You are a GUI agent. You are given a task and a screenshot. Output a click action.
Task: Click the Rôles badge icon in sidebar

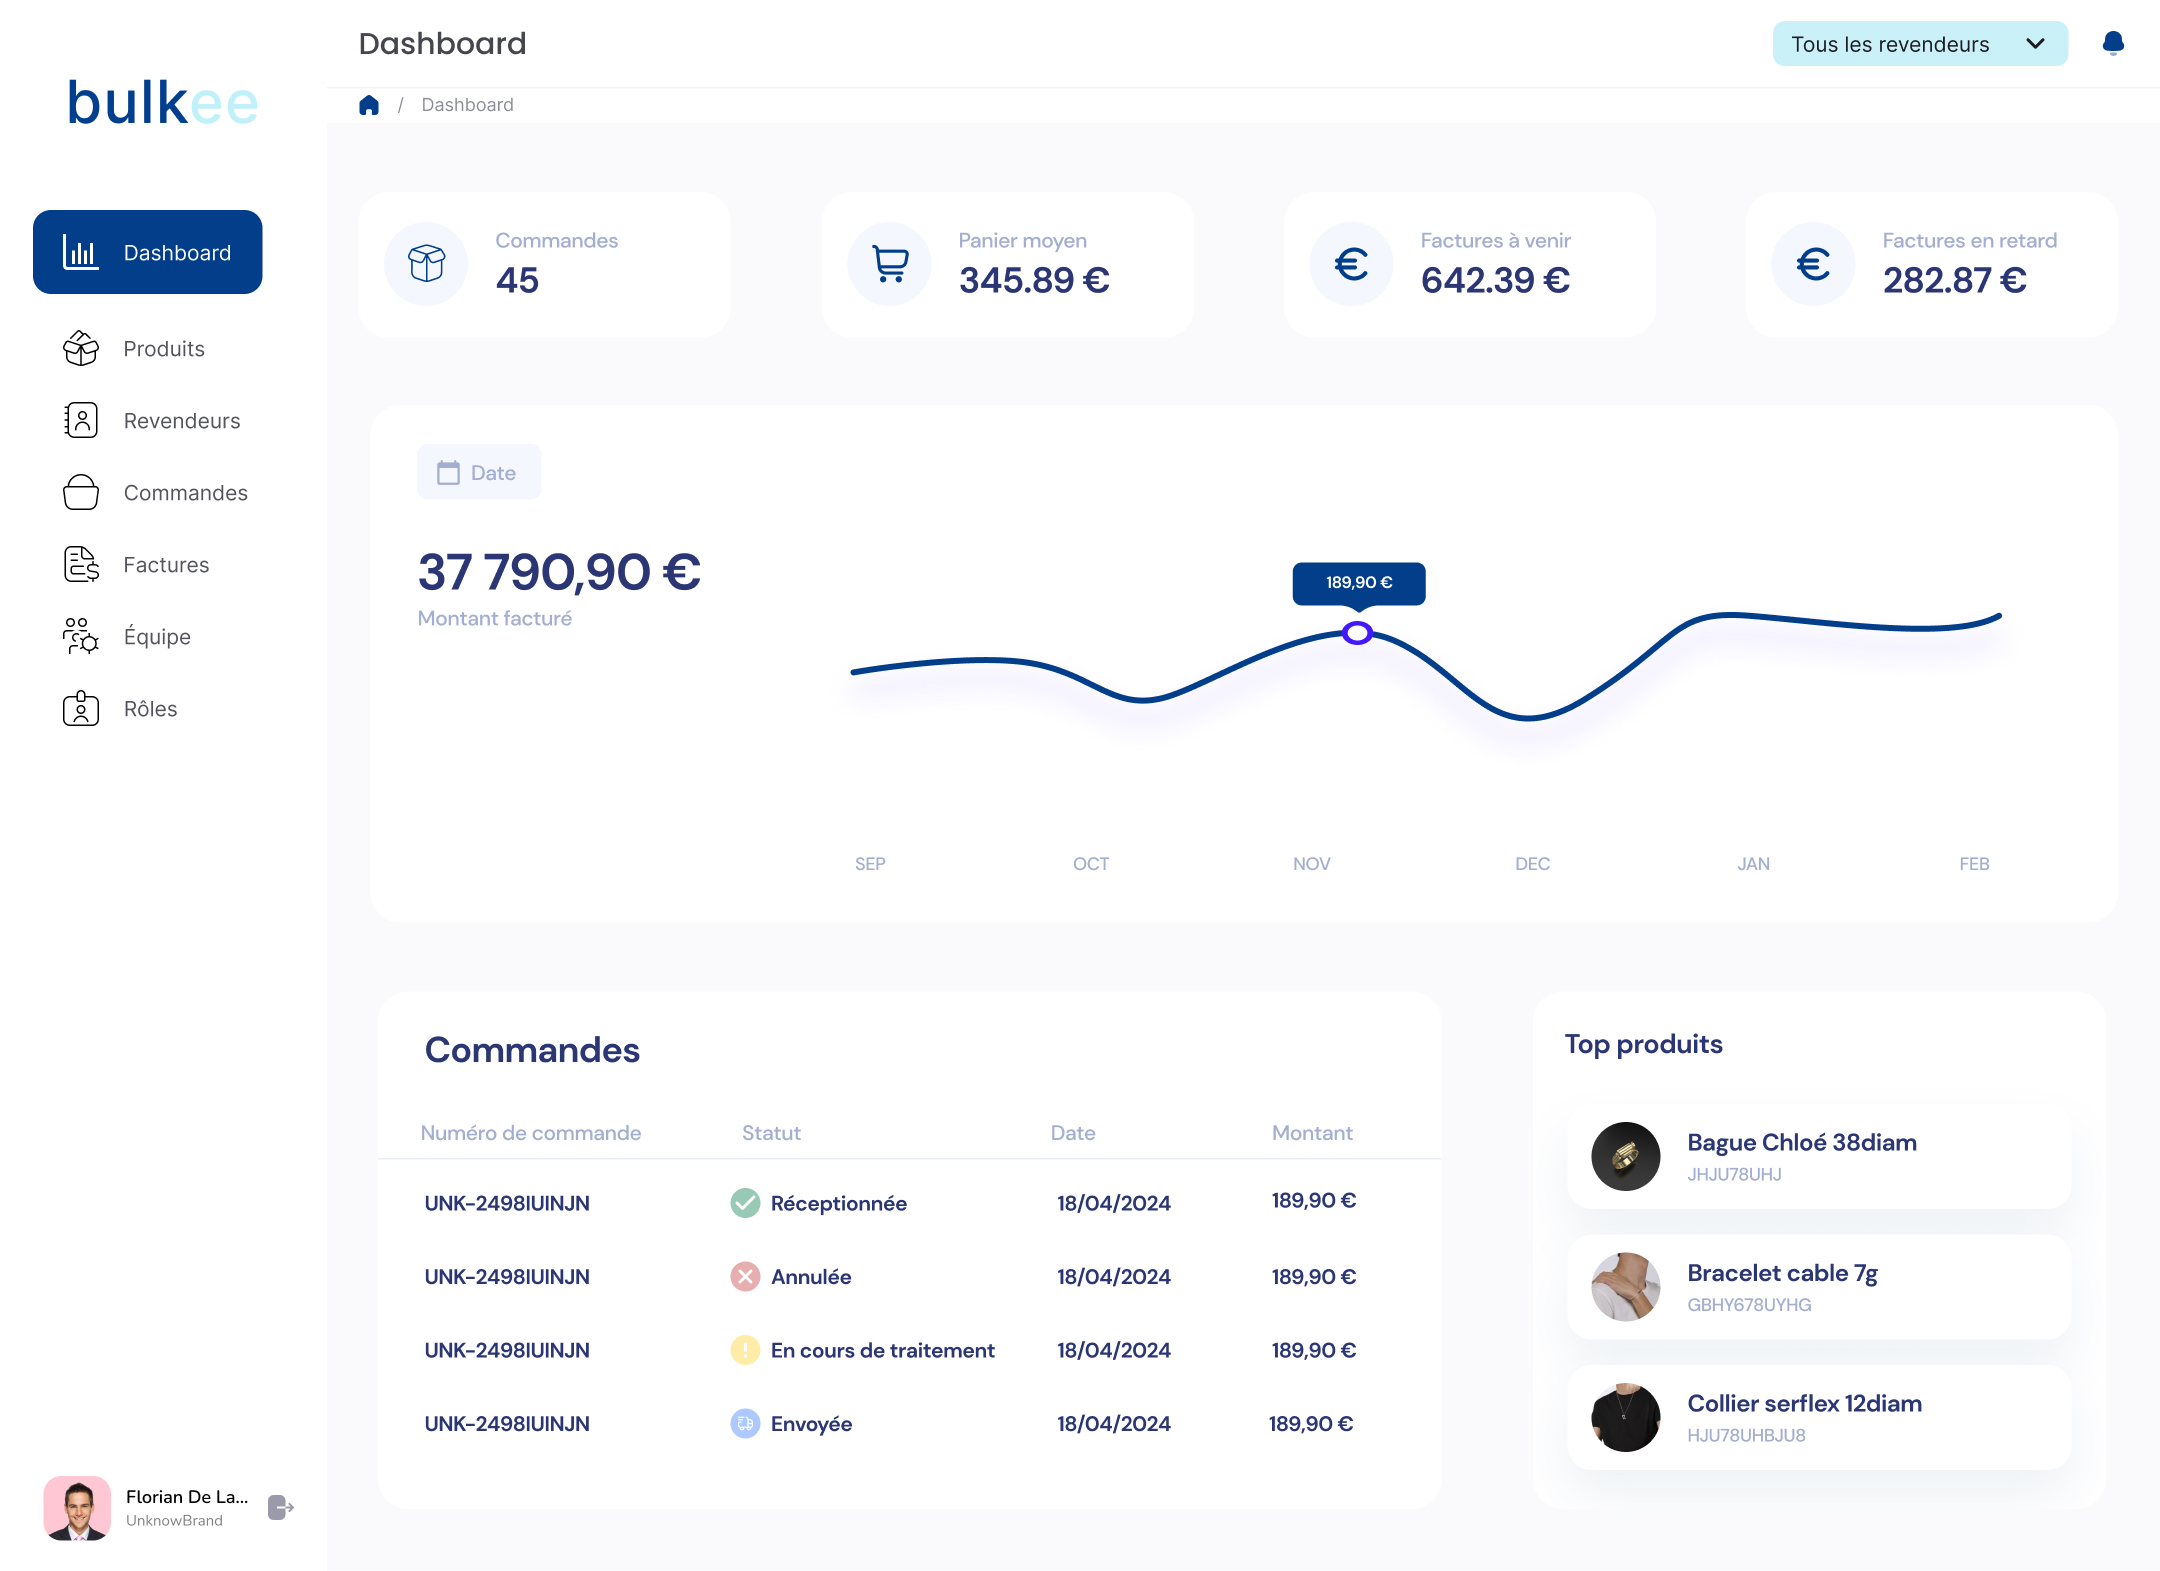tap(81, 709)
